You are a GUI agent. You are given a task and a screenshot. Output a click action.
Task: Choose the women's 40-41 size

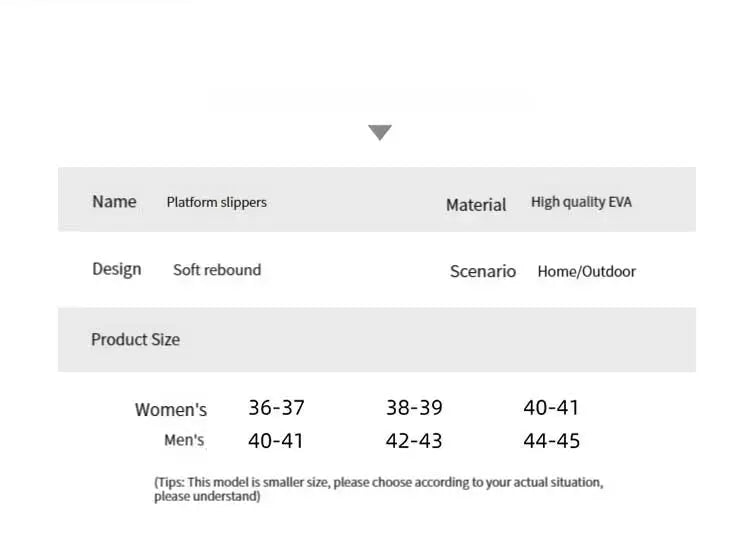(551, 408)
